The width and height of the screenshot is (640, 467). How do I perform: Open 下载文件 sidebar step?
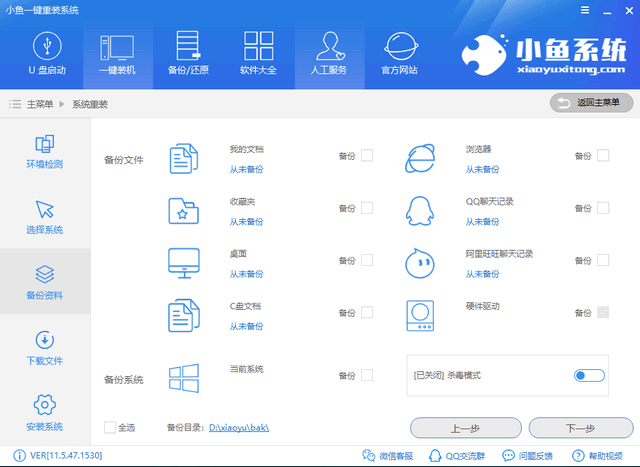click(45, 347)
